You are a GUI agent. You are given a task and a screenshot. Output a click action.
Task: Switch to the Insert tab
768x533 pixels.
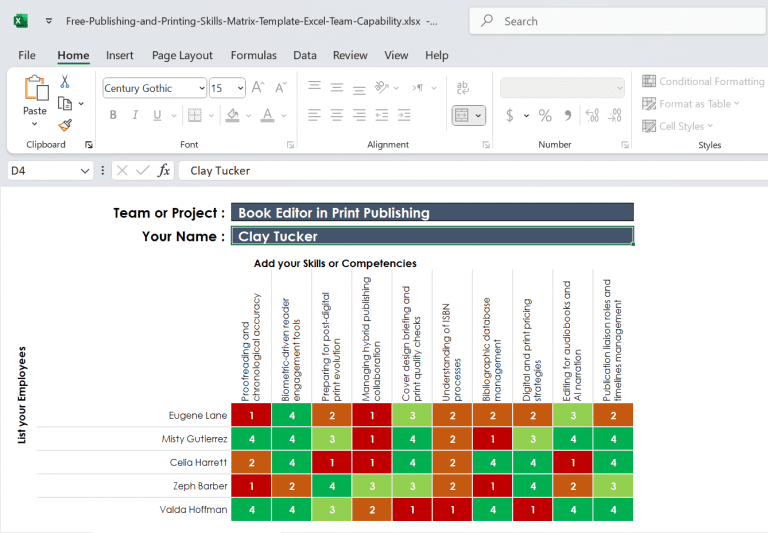(120, 55)
